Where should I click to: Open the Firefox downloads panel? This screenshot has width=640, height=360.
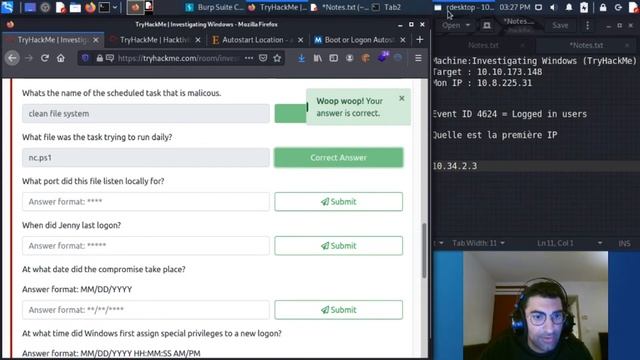pos(301,58)
